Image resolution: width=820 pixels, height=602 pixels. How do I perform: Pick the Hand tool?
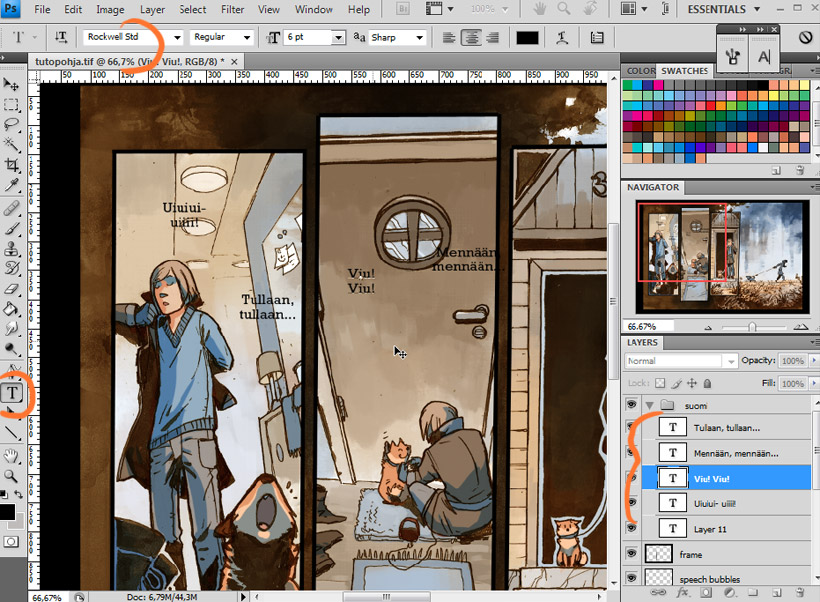click(12, 456)
